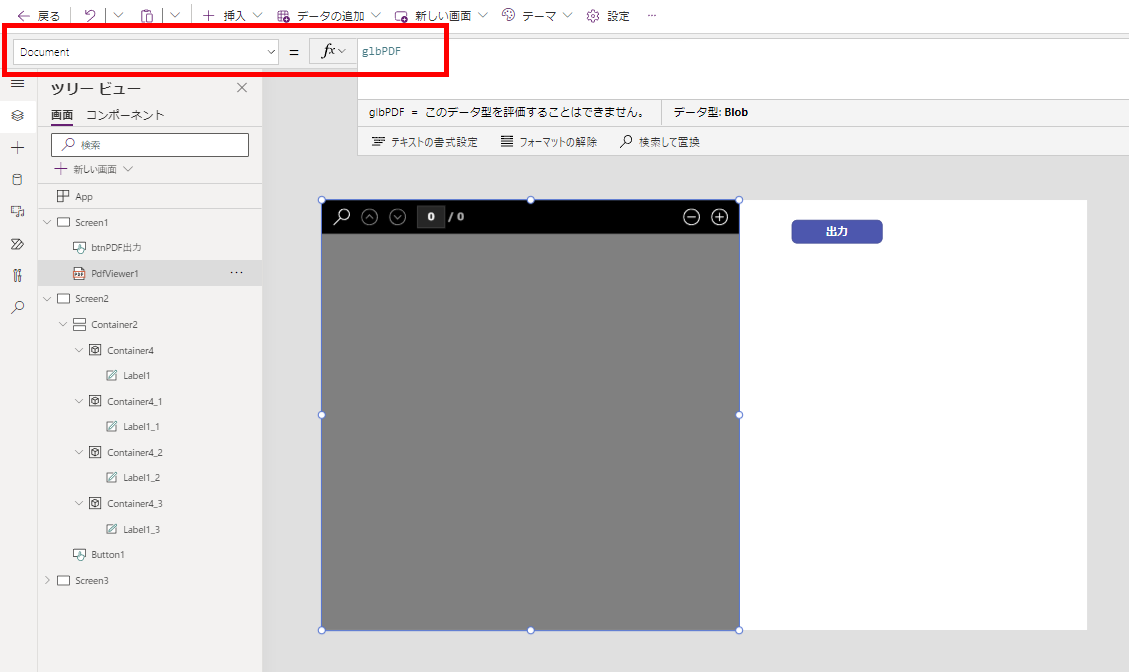Zoom out on the PDF viewer control
The image size is (1129, 672).
pyautogui.click(x=691, y=216)
